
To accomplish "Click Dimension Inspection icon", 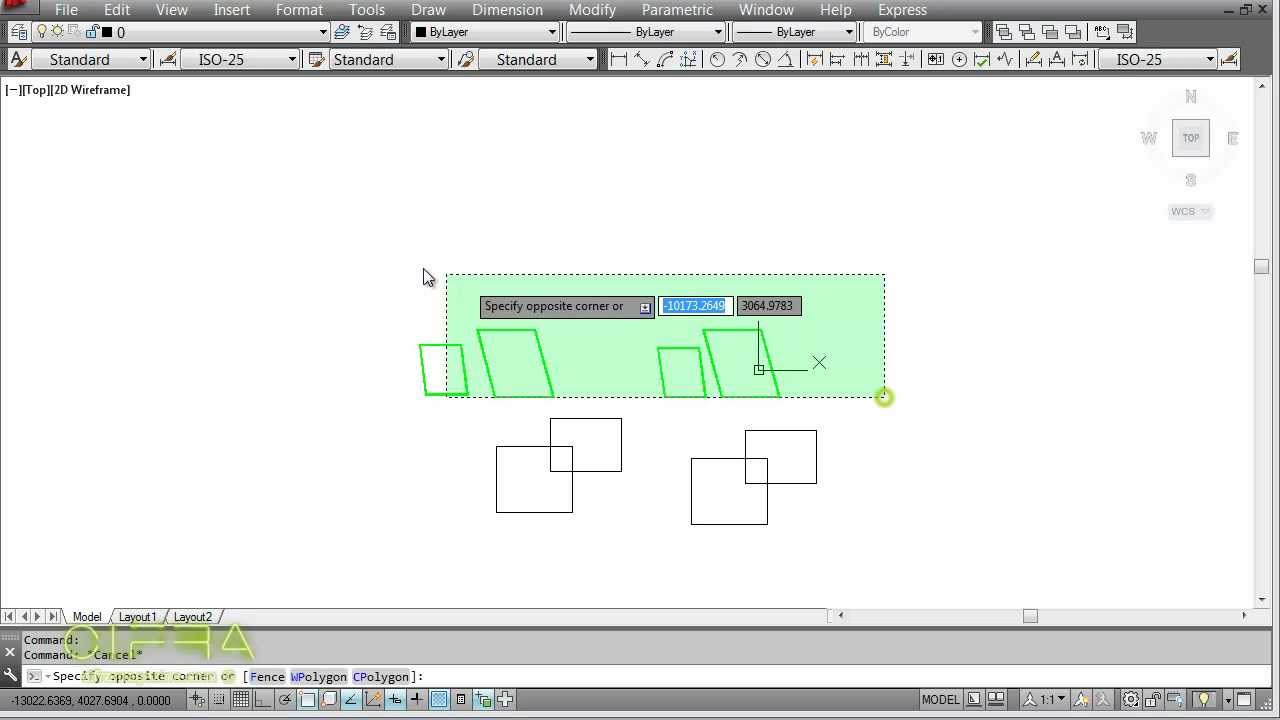I will click(x=982, y=59).
